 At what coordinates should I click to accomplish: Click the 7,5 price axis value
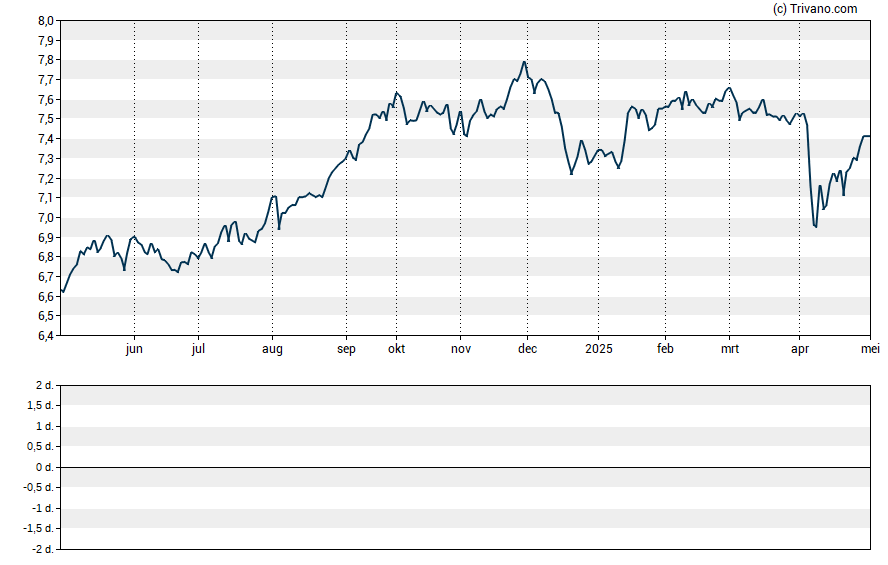46,119
